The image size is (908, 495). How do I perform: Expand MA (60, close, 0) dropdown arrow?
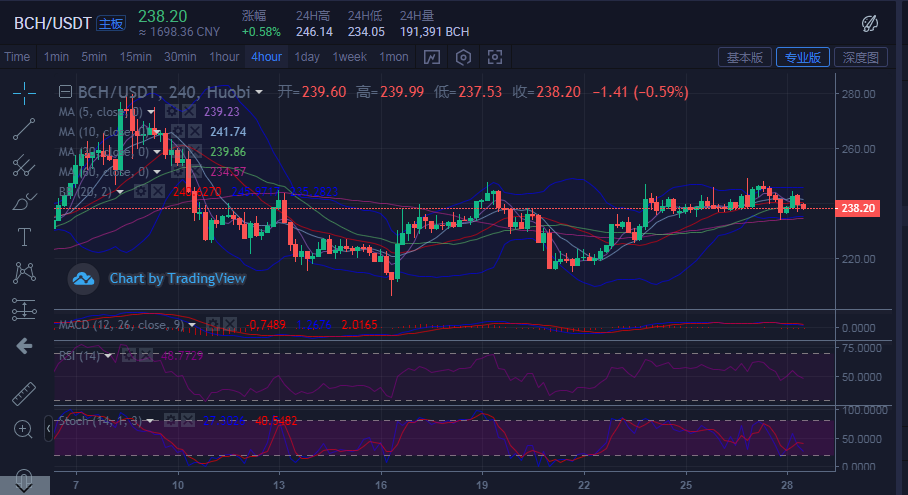coord(157,172)
